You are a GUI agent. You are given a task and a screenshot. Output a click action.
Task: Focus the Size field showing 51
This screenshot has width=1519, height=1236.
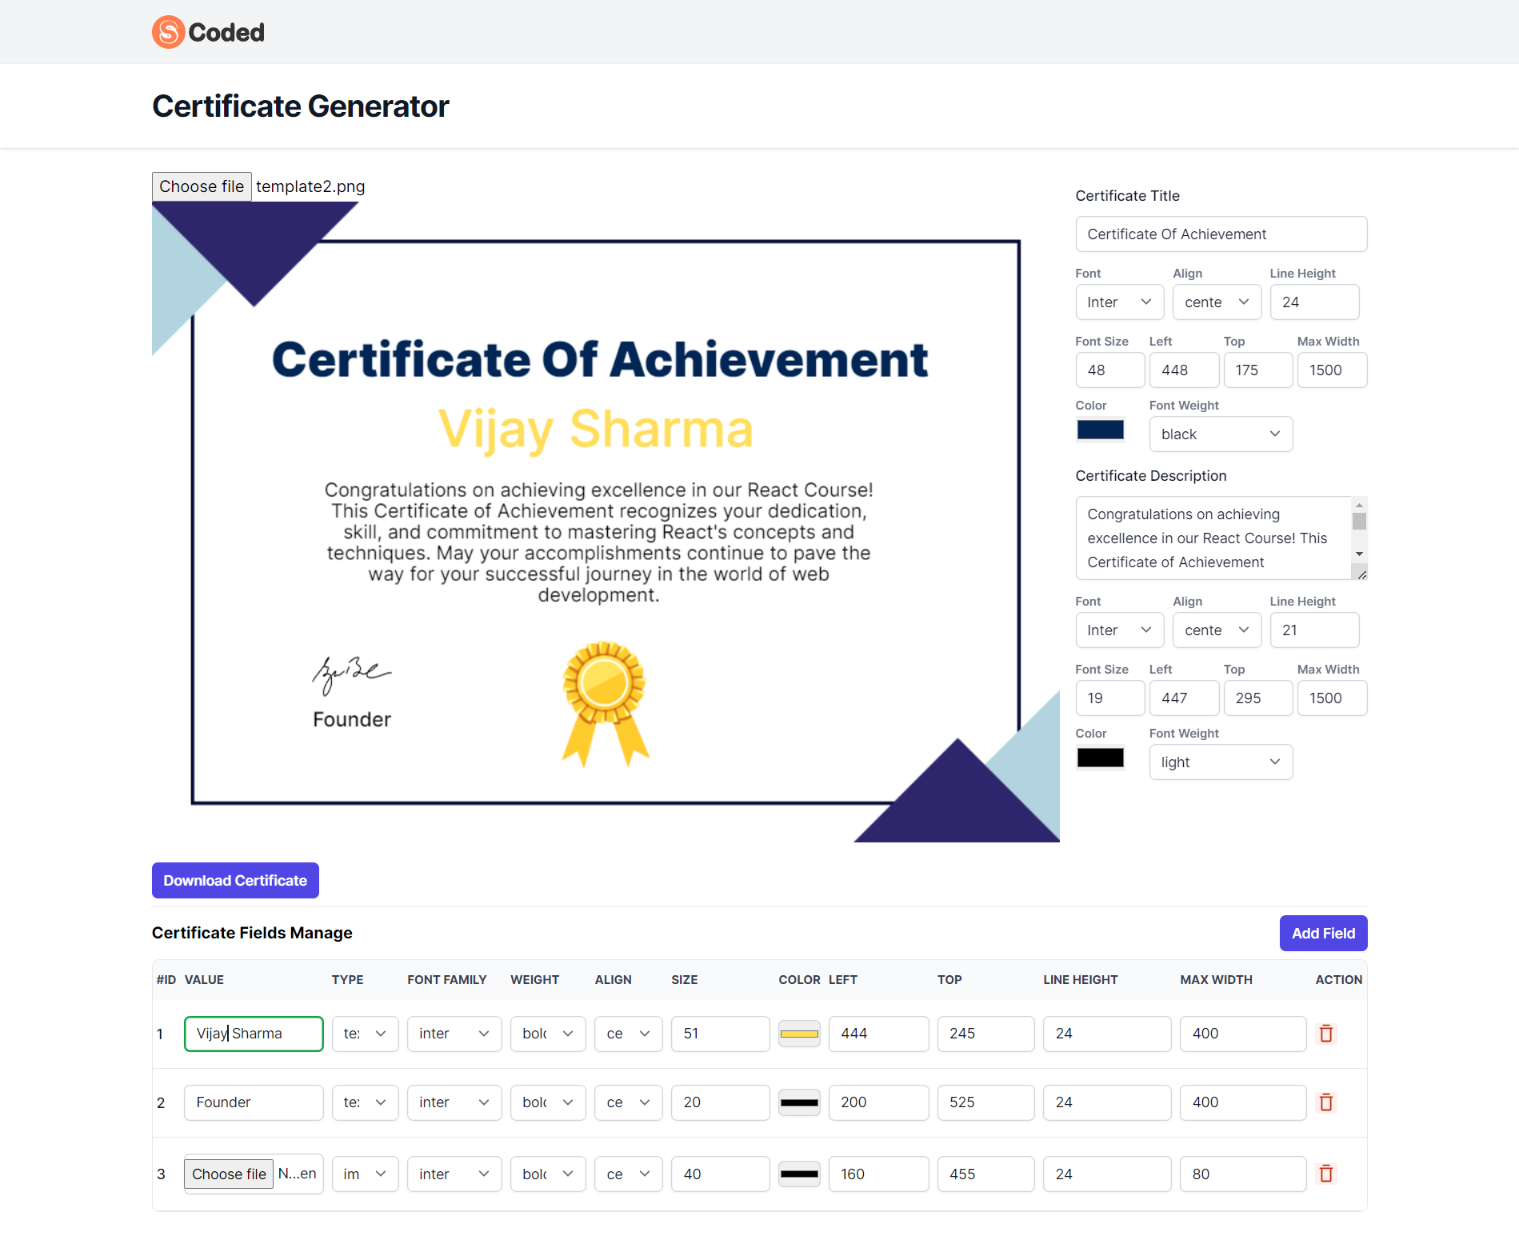pyautogui.click(x=720, y=1034)
